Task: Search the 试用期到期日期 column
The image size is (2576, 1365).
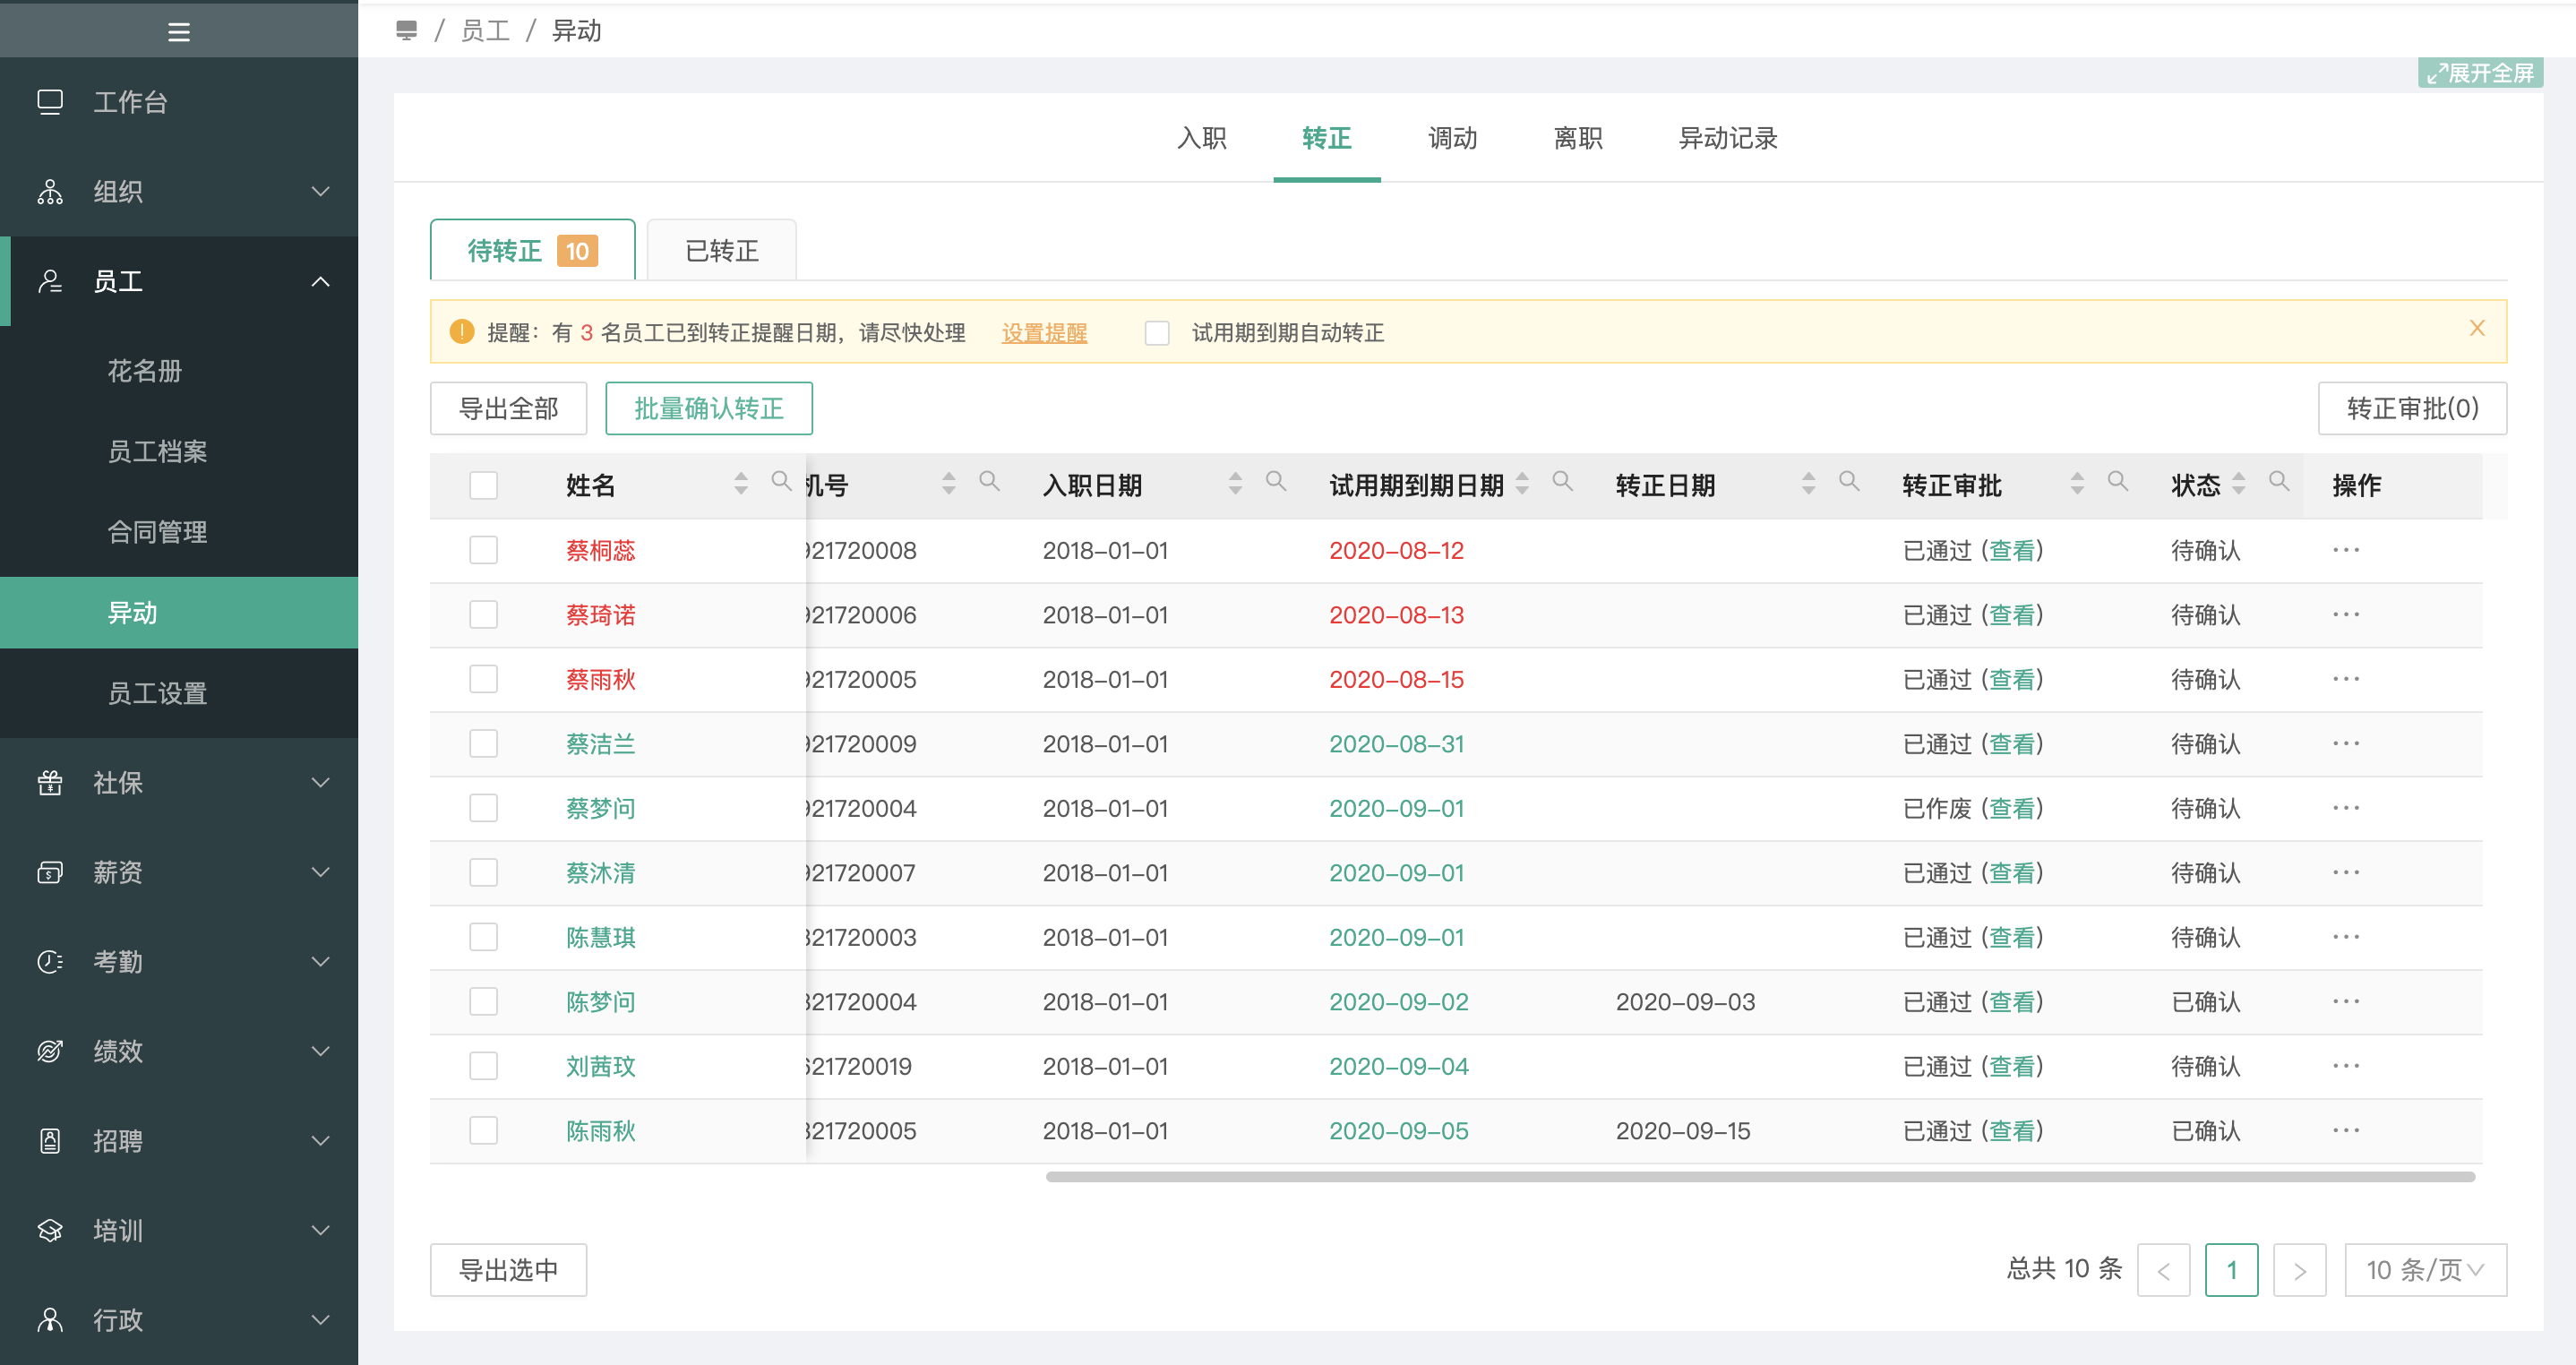Action: [x=1563, y=482]
